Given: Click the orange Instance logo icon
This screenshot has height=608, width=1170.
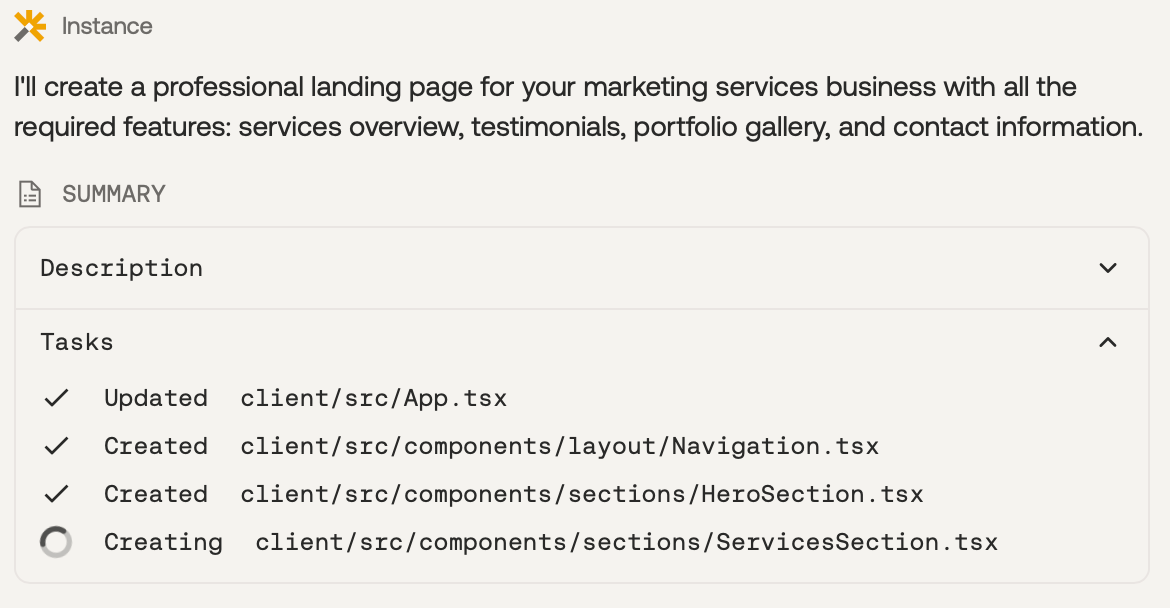Looking at the screenshot, I should 30,26.
